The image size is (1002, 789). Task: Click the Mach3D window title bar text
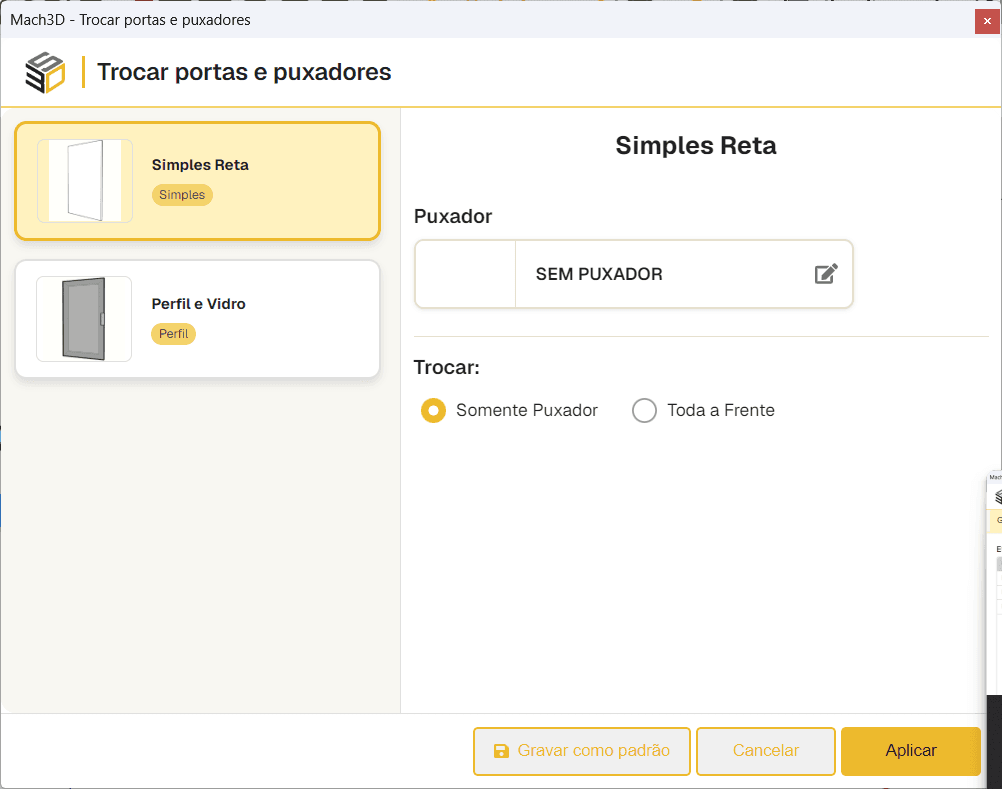point(130,20)
